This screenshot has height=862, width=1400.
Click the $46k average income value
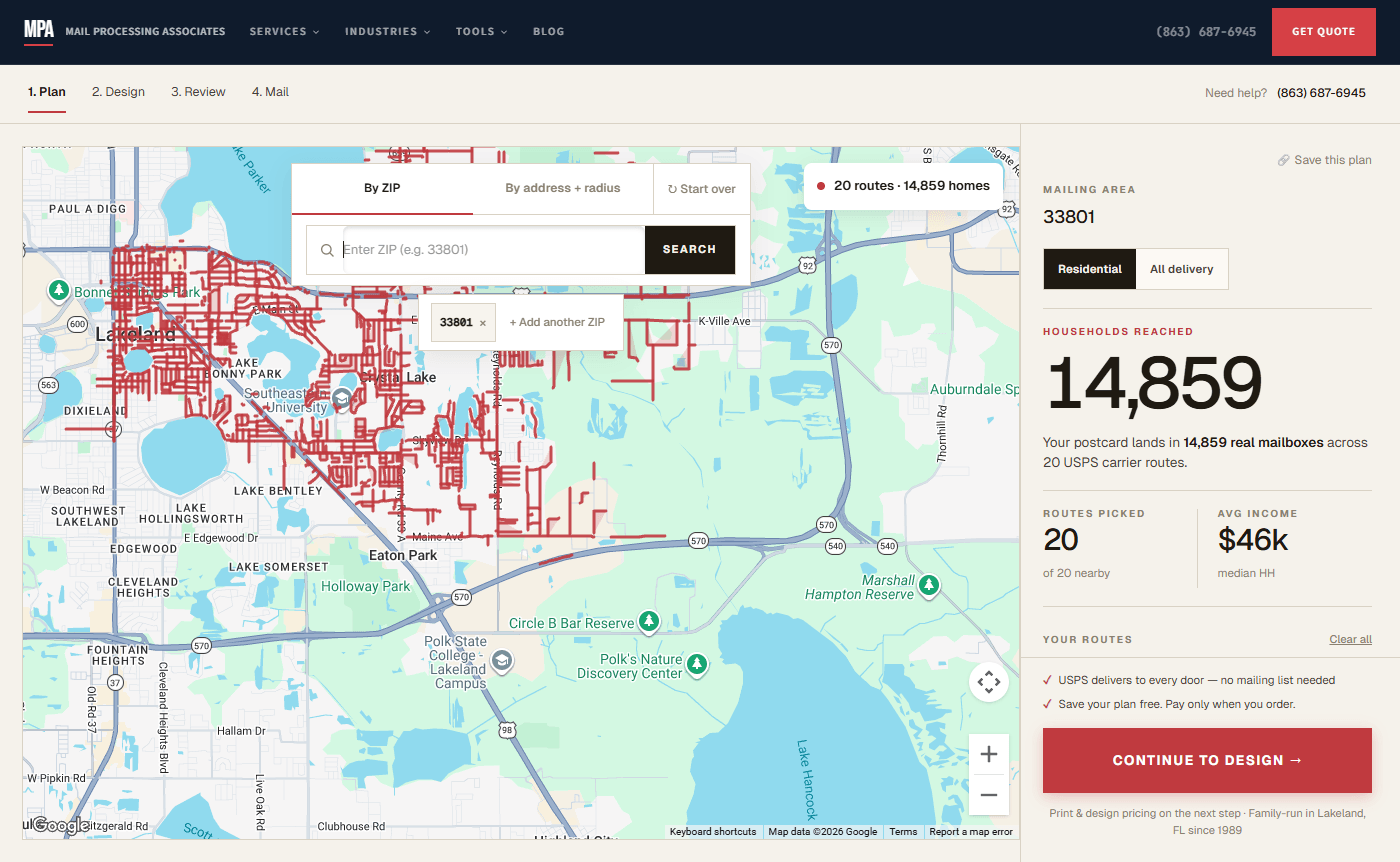(x=1253, y=540)
